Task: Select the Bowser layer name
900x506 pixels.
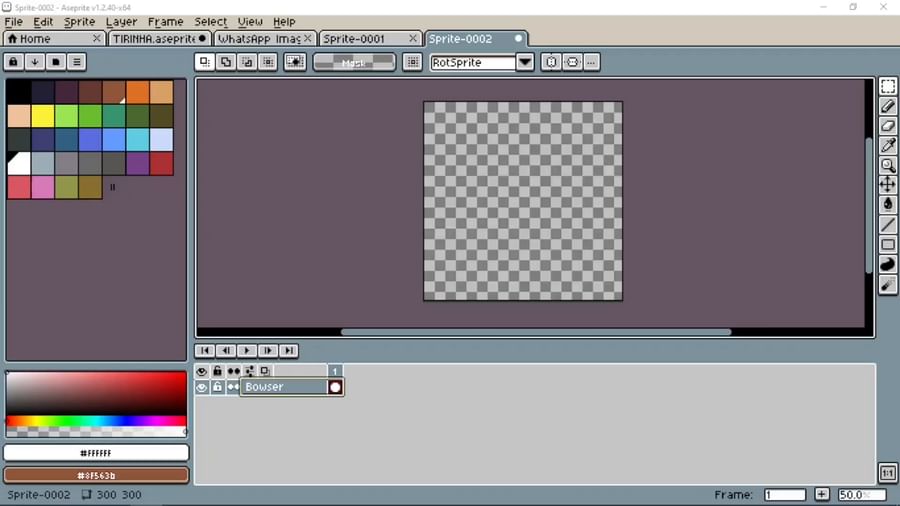Action: (284, 387)
